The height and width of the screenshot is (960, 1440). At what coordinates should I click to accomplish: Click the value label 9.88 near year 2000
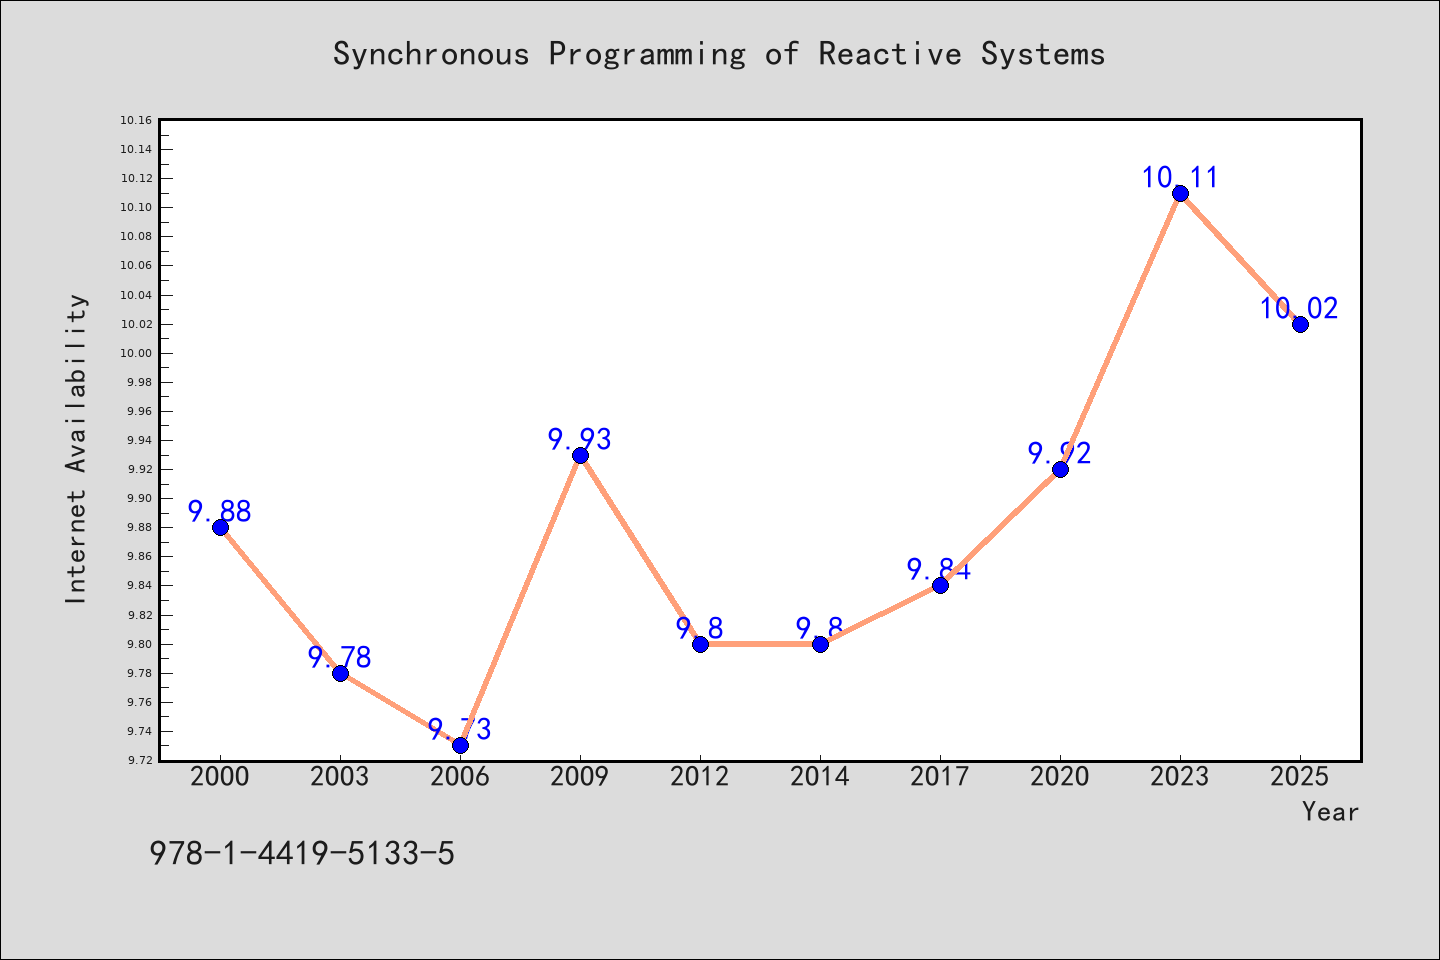pyautogui.click(x=220, y=511)
